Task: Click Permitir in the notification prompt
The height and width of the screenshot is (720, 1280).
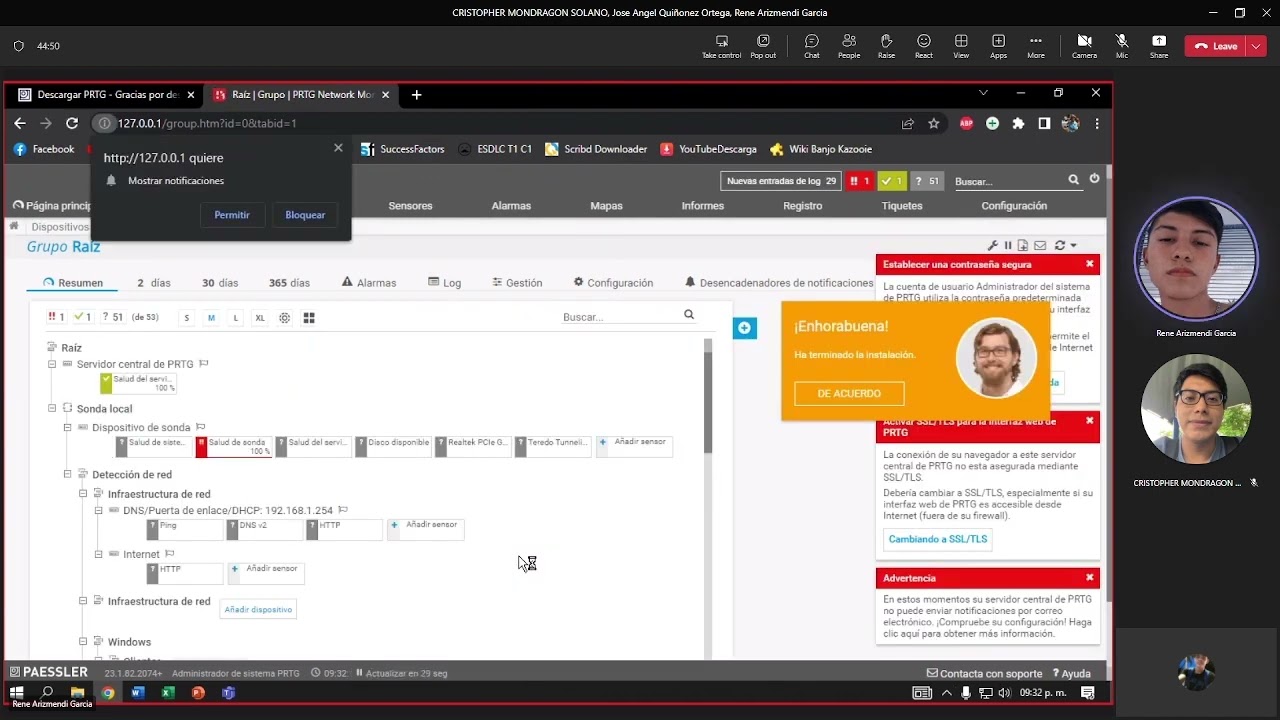Action: 232,215
